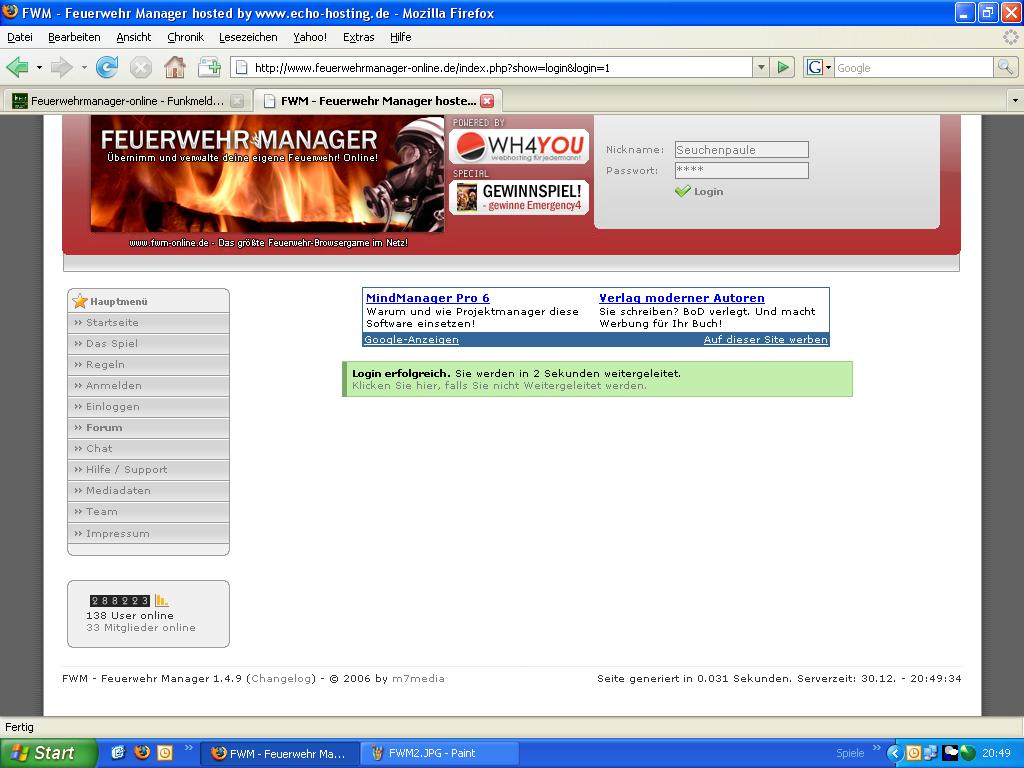Go to home page via house icon

click(x=174, y=67)
